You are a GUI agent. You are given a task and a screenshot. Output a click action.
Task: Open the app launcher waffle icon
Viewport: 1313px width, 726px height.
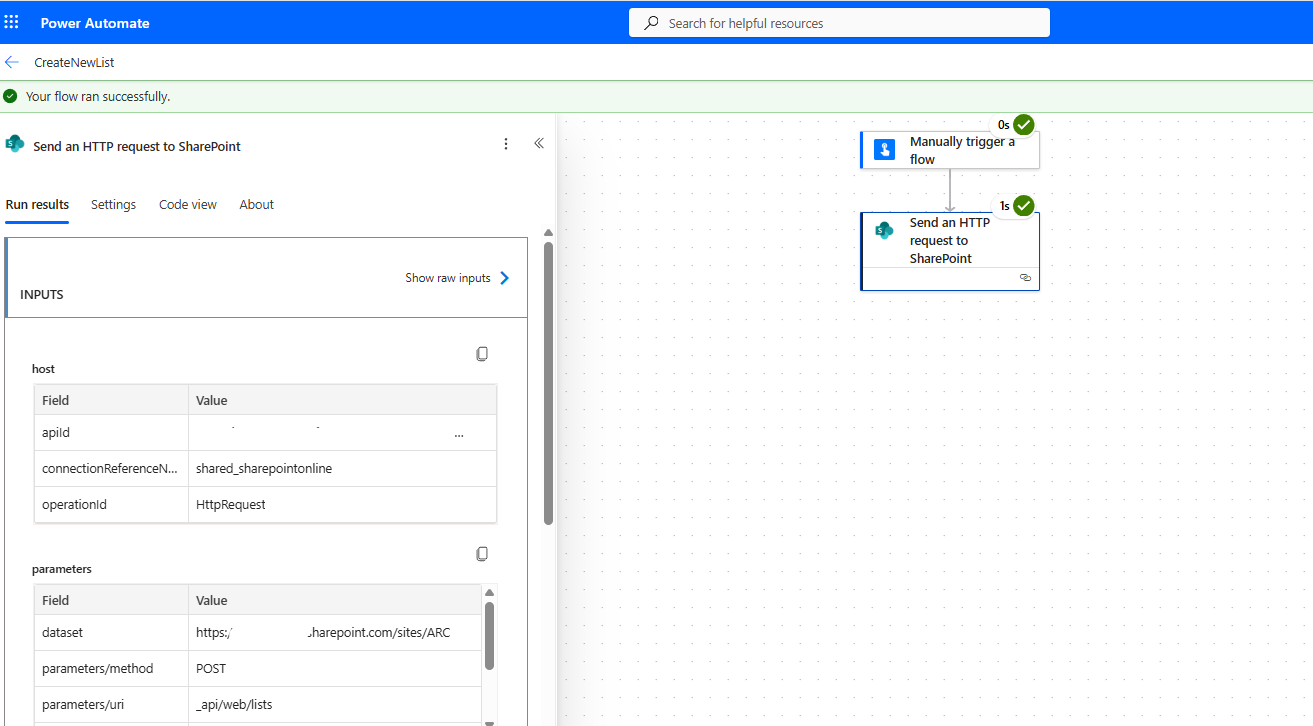12,22
